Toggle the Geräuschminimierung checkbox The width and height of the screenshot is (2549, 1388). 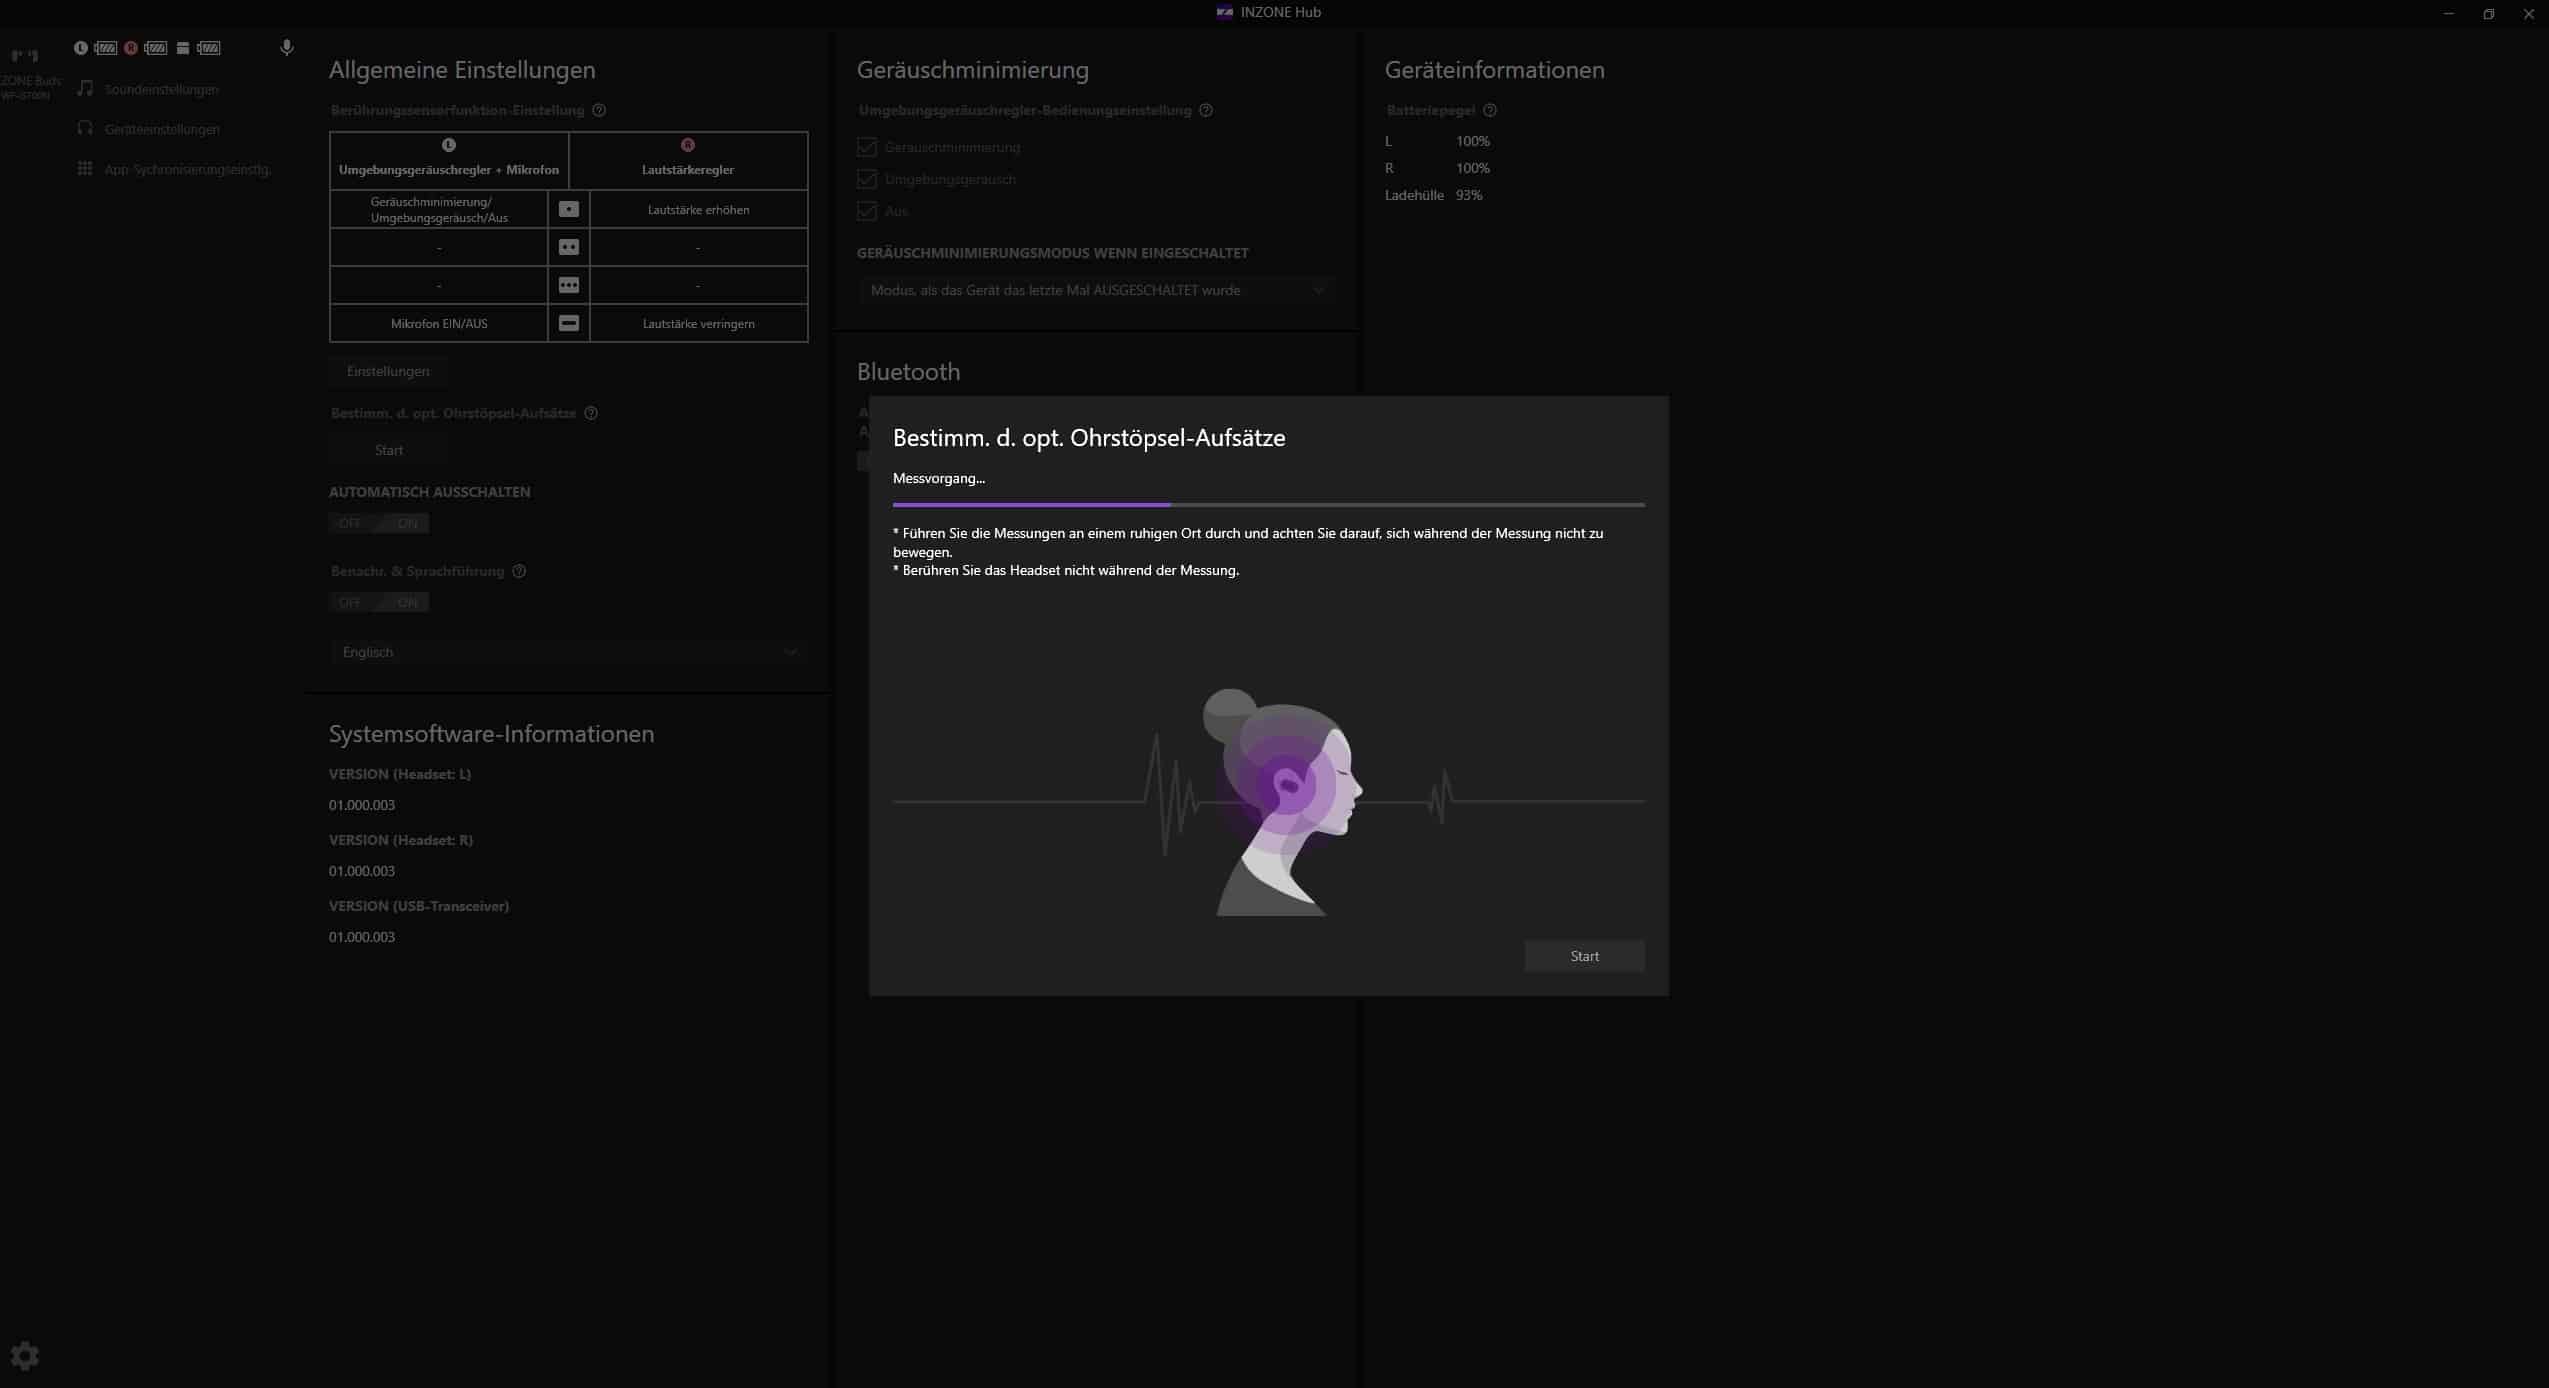pyautogui.click(x=867, y=147)
